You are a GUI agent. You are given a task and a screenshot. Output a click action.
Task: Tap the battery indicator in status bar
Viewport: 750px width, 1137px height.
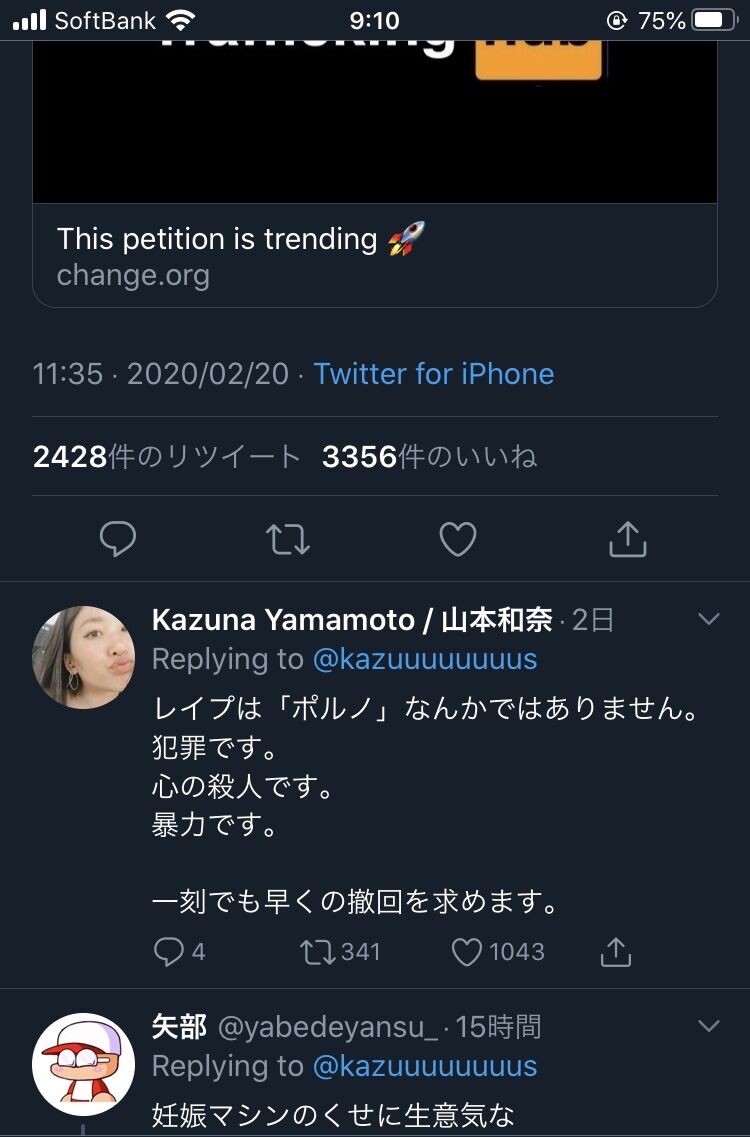pos(714,21)
